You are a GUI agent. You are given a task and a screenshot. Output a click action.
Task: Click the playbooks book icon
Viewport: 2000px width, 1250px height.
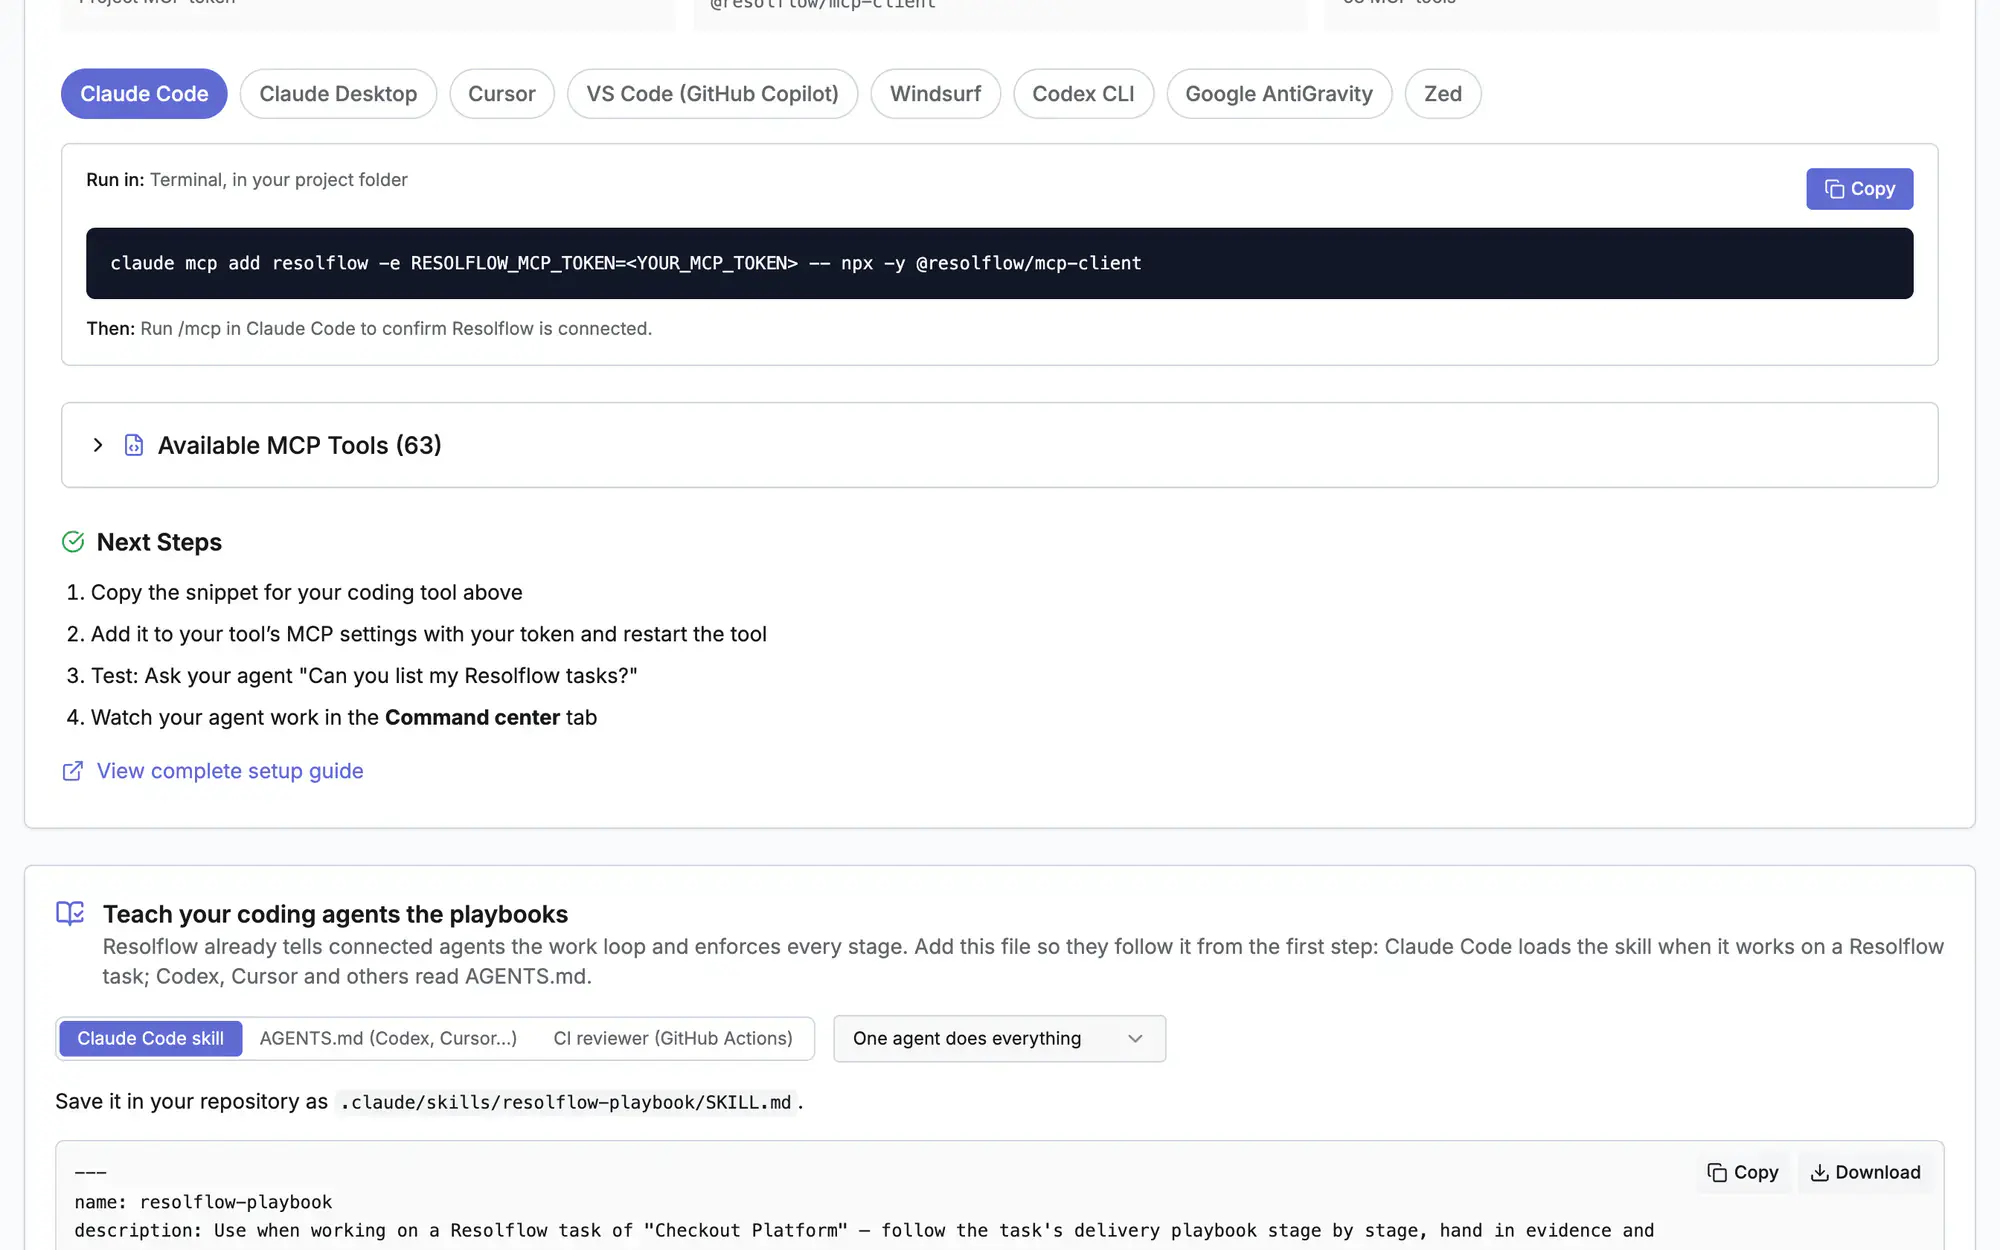pyautogui.click(x=70, y=913)
